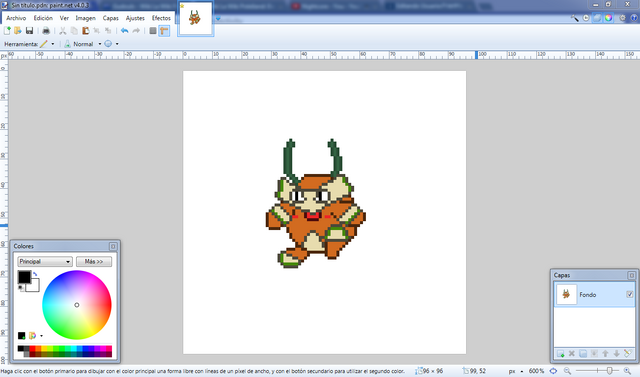Crop to selection icon in toolbar
640x377 pixels.
[x=97, y=31]
